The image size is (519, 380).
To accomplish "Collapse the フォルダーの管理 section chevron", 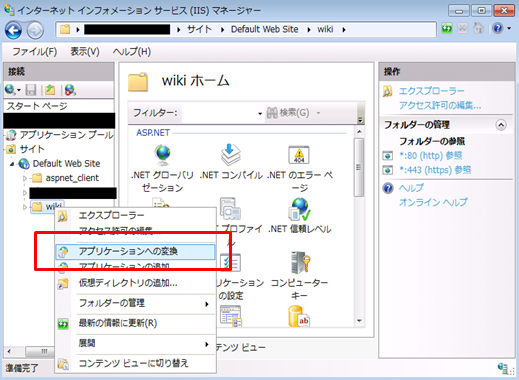I will click(x=501, y=125).
